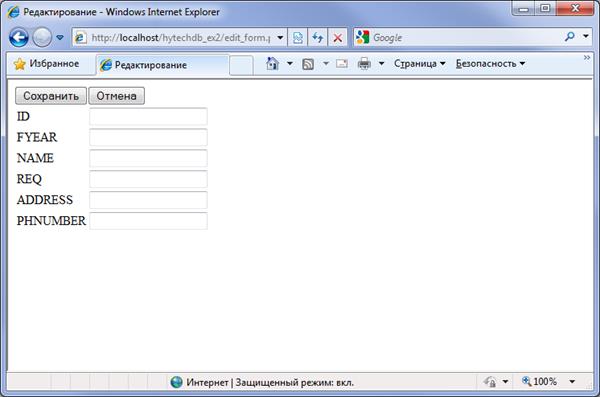Viewport: 600px width, 397px height.
Task: Click the Internet zone globe icon
Action: pyautogui.click(x=176, y=382)
